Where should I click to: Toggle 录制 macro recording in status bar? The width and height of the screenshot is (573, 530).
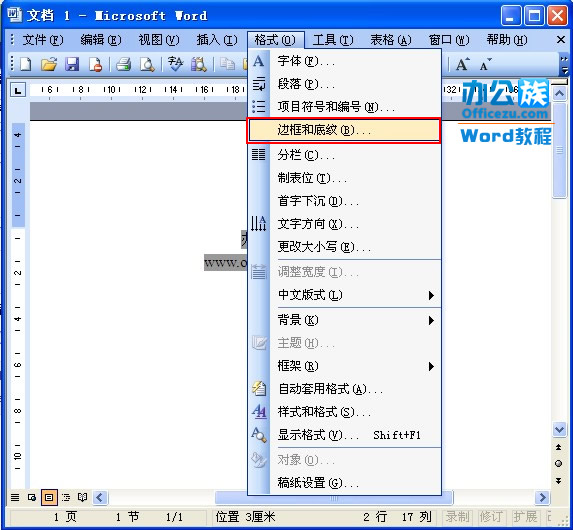458,516
